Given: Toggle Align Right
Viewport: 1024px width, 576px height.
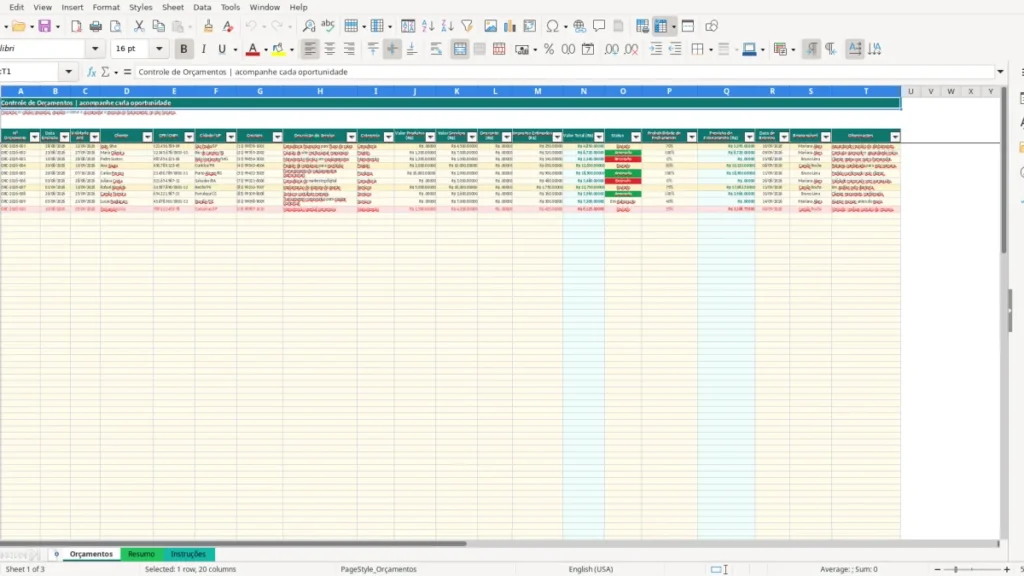Looking at the screenshot, I should tap(349, 49).
